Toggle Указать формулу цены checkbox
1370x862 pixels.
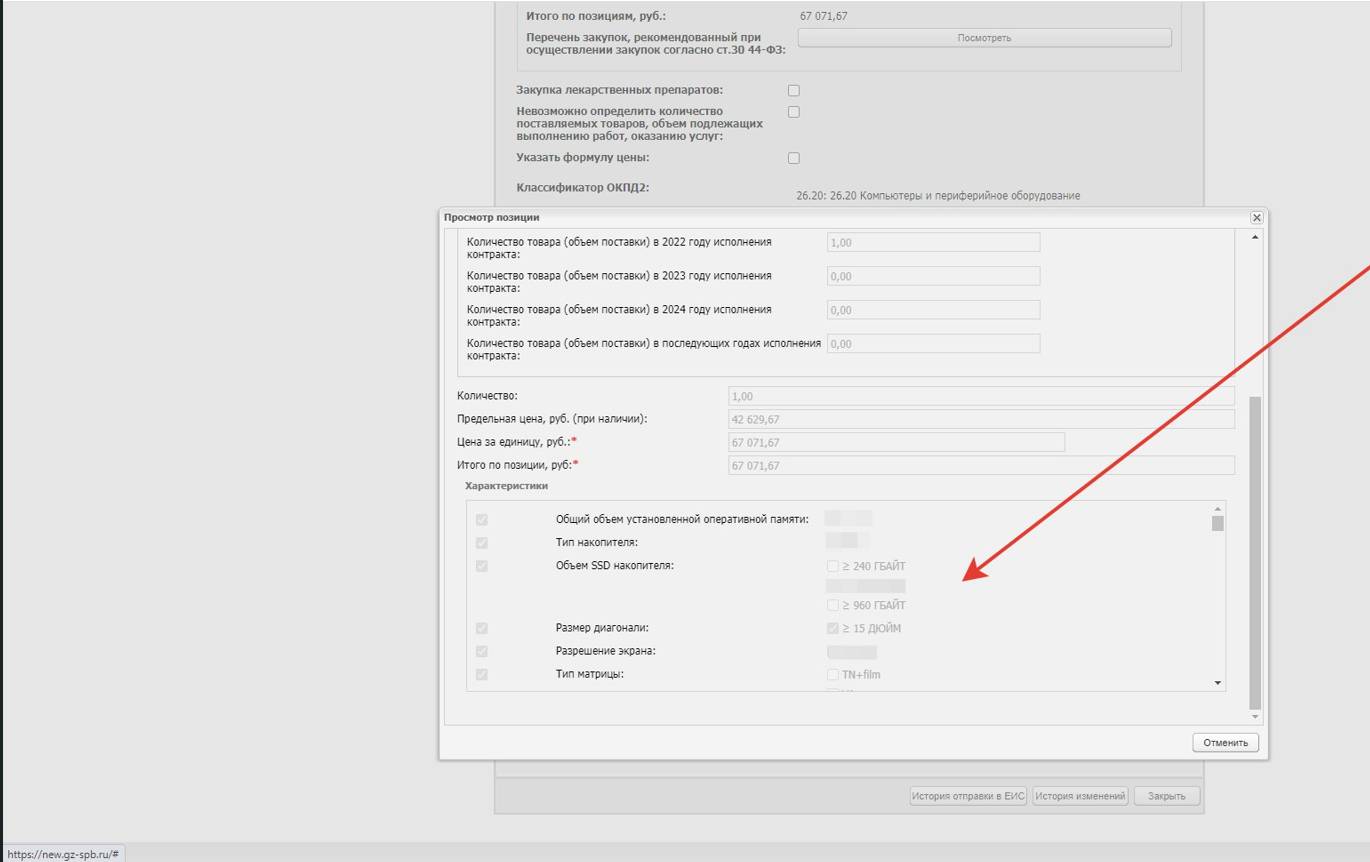[x=794, y=158]
